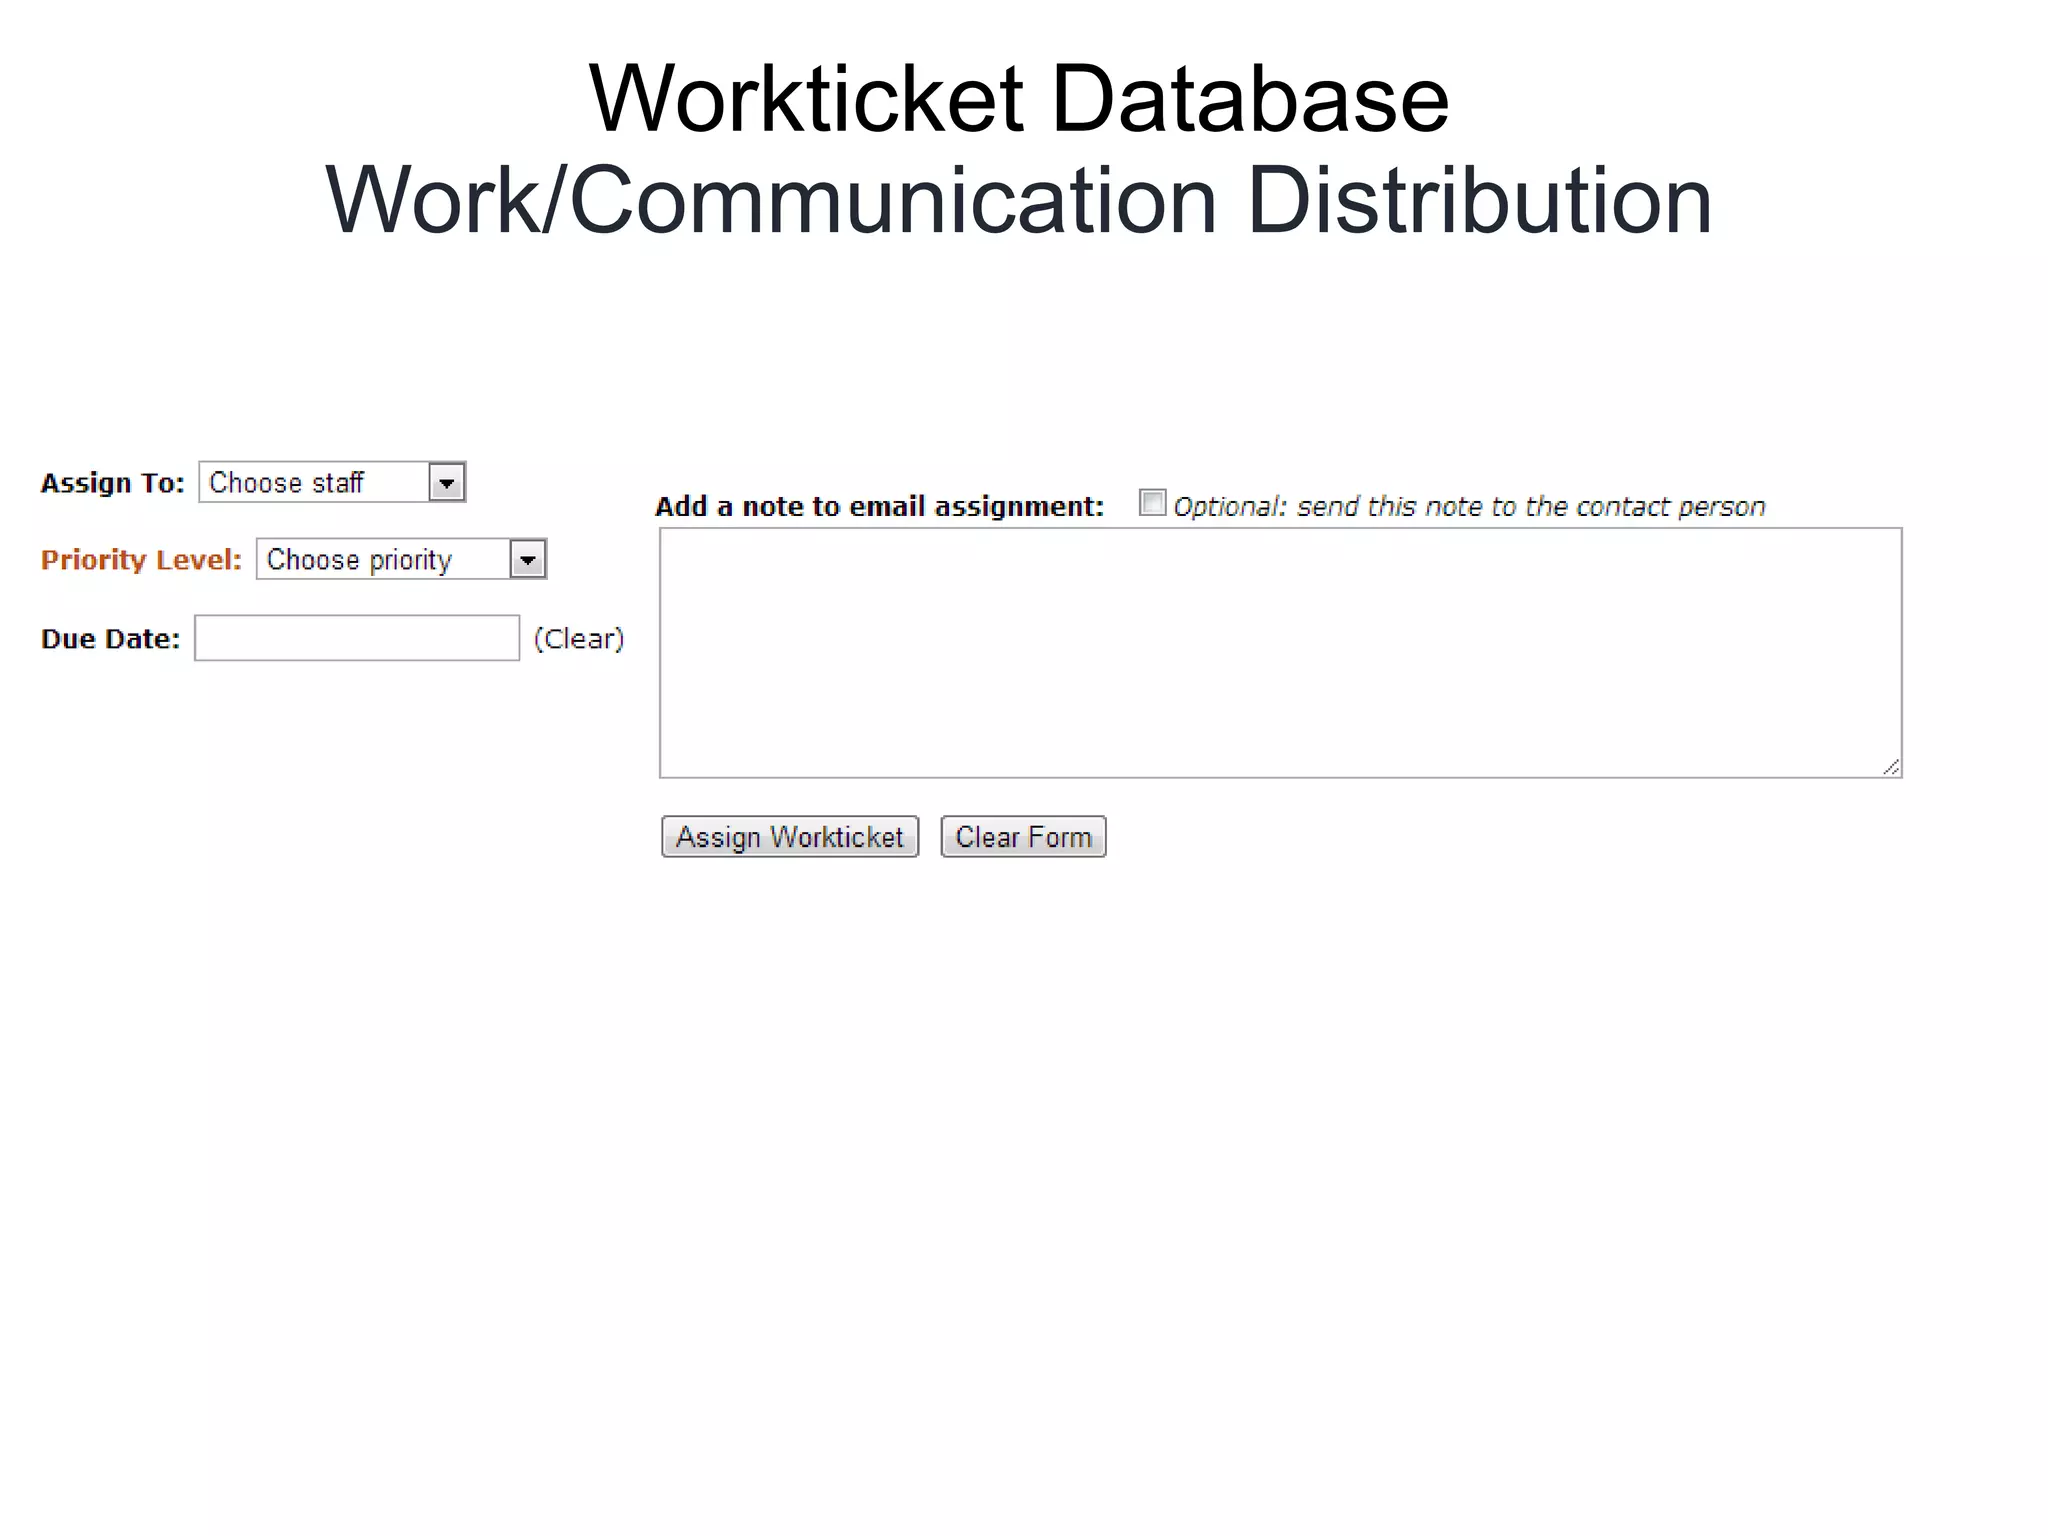Image resolution: width=2048 pixels, height=1536 pixels.
Task: Enable the send note to contact checkbox
Action: click(x=1153, y=503)
